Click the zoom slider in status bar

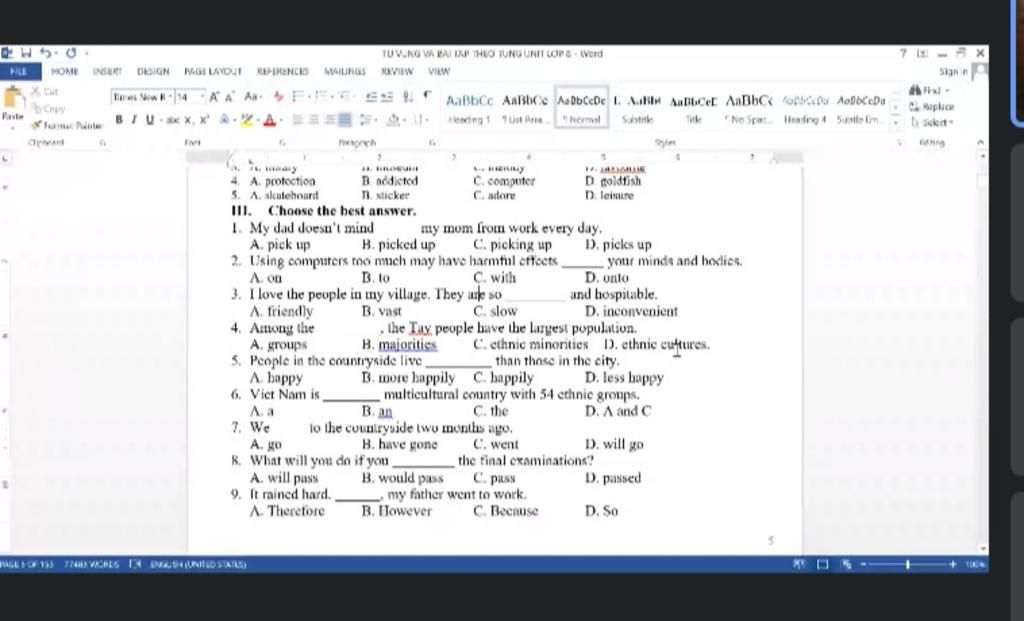908,564
